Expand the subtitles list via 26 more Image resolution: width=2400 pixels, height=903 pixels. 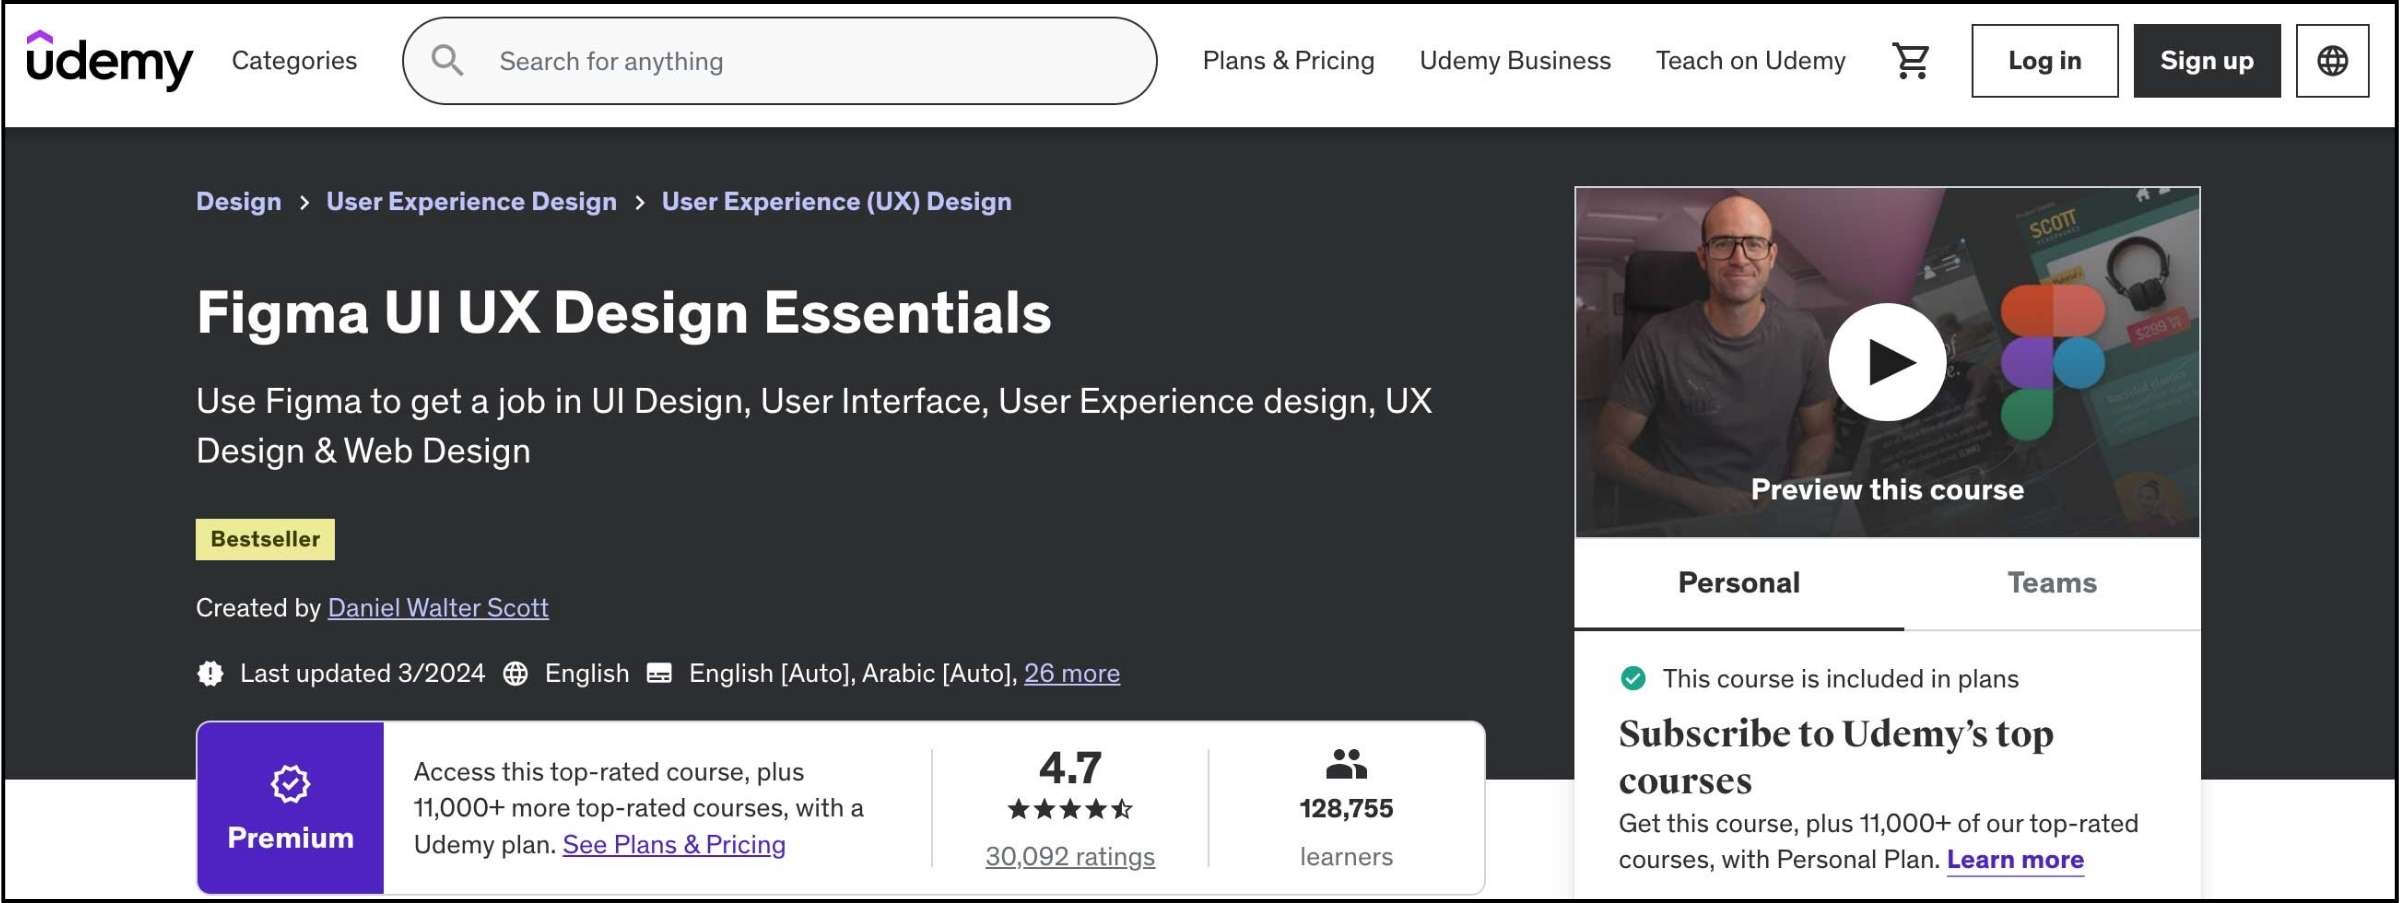coord(1071,673)
